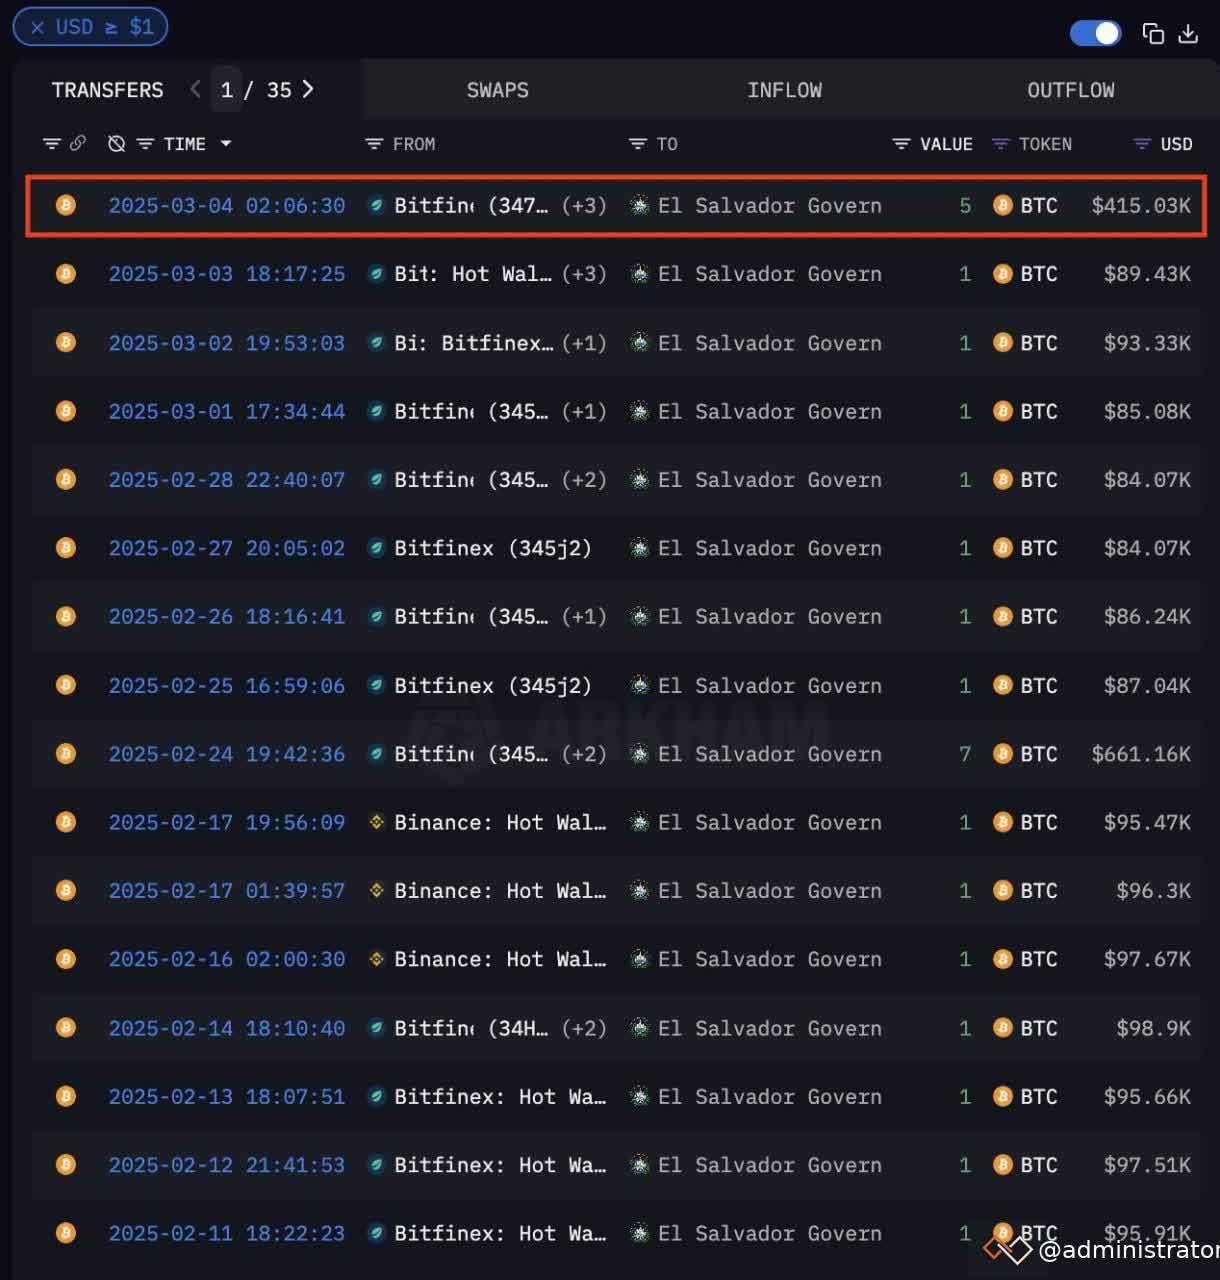Click Bitcoin chain icon in 2025-03-01 row

[x=66, y=411]
